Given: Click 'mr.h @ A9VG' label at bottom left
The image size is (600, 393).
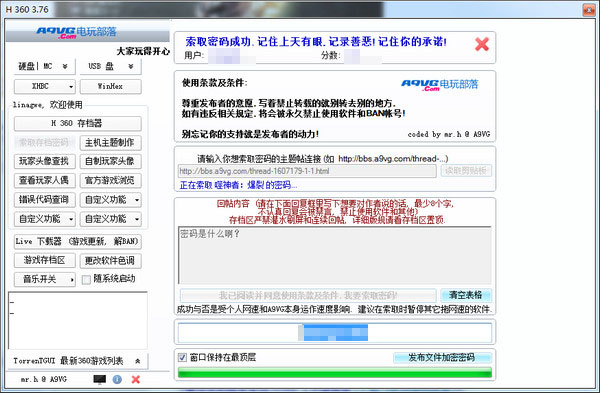Looking at the screenshot, I should click(x=44, y=379).
